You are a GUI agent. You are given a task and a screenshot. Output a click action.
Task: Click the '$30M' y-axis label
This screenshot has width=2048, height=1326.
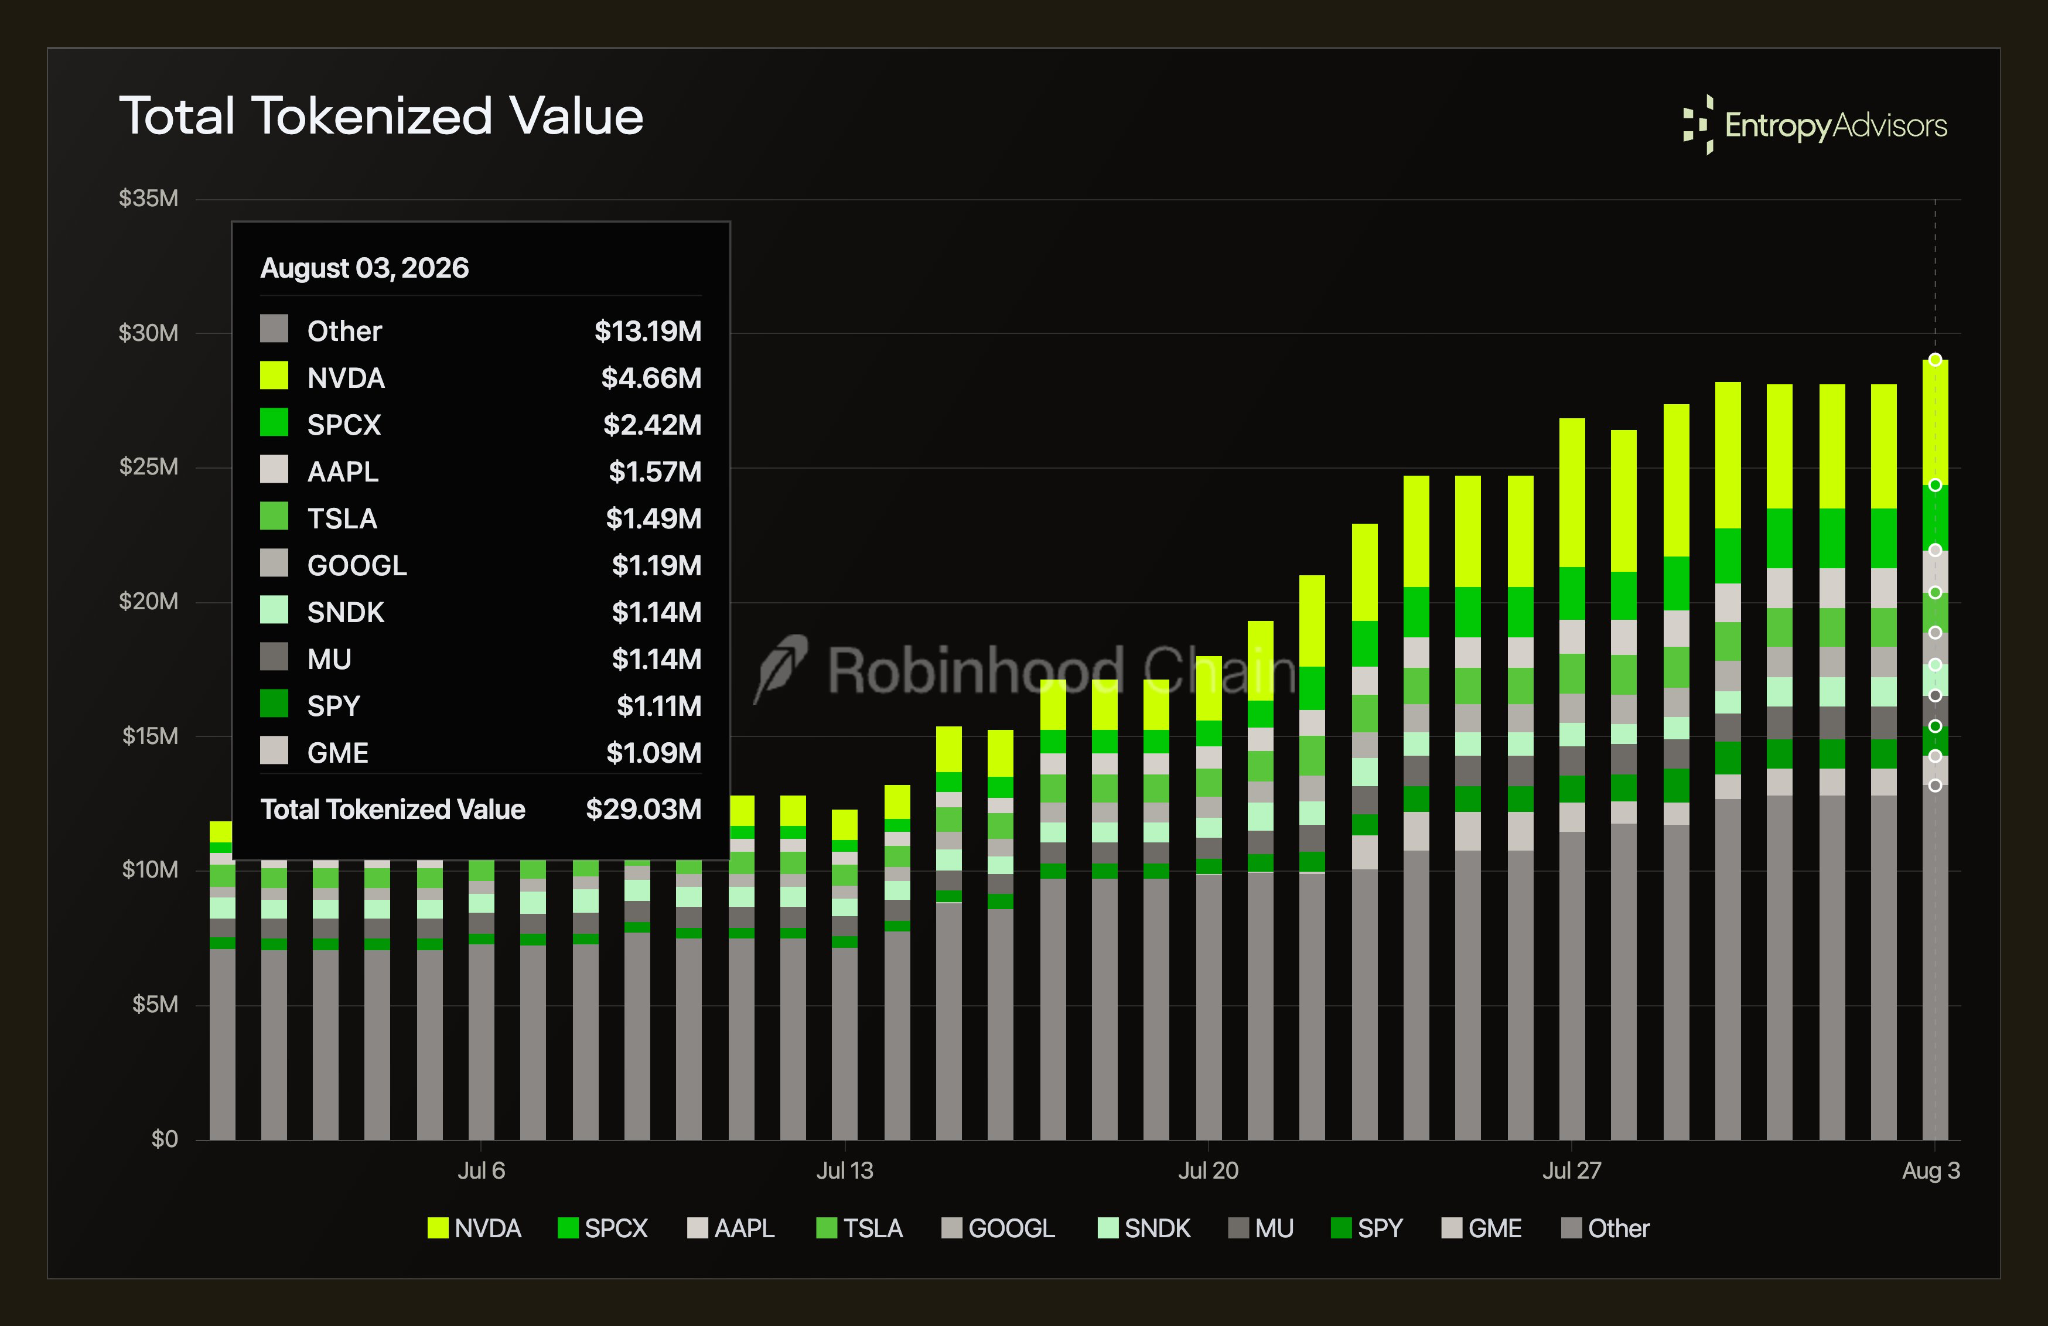point(148,333)
